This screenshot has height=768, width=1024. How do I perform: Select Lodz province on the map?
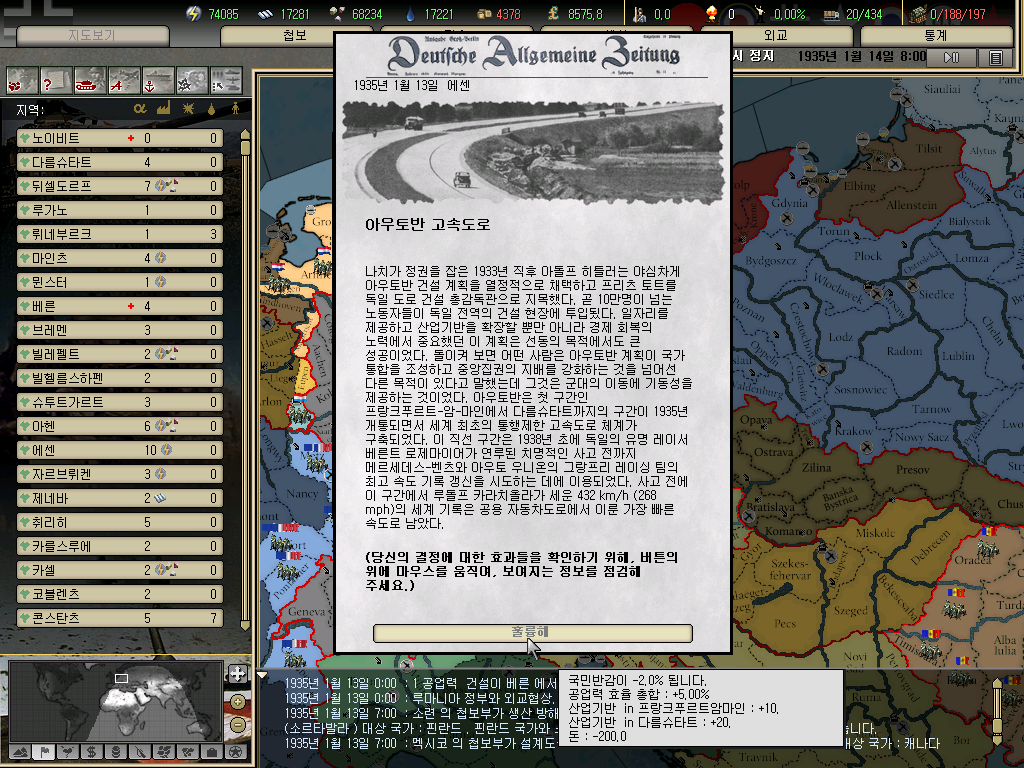coord(840,338)
